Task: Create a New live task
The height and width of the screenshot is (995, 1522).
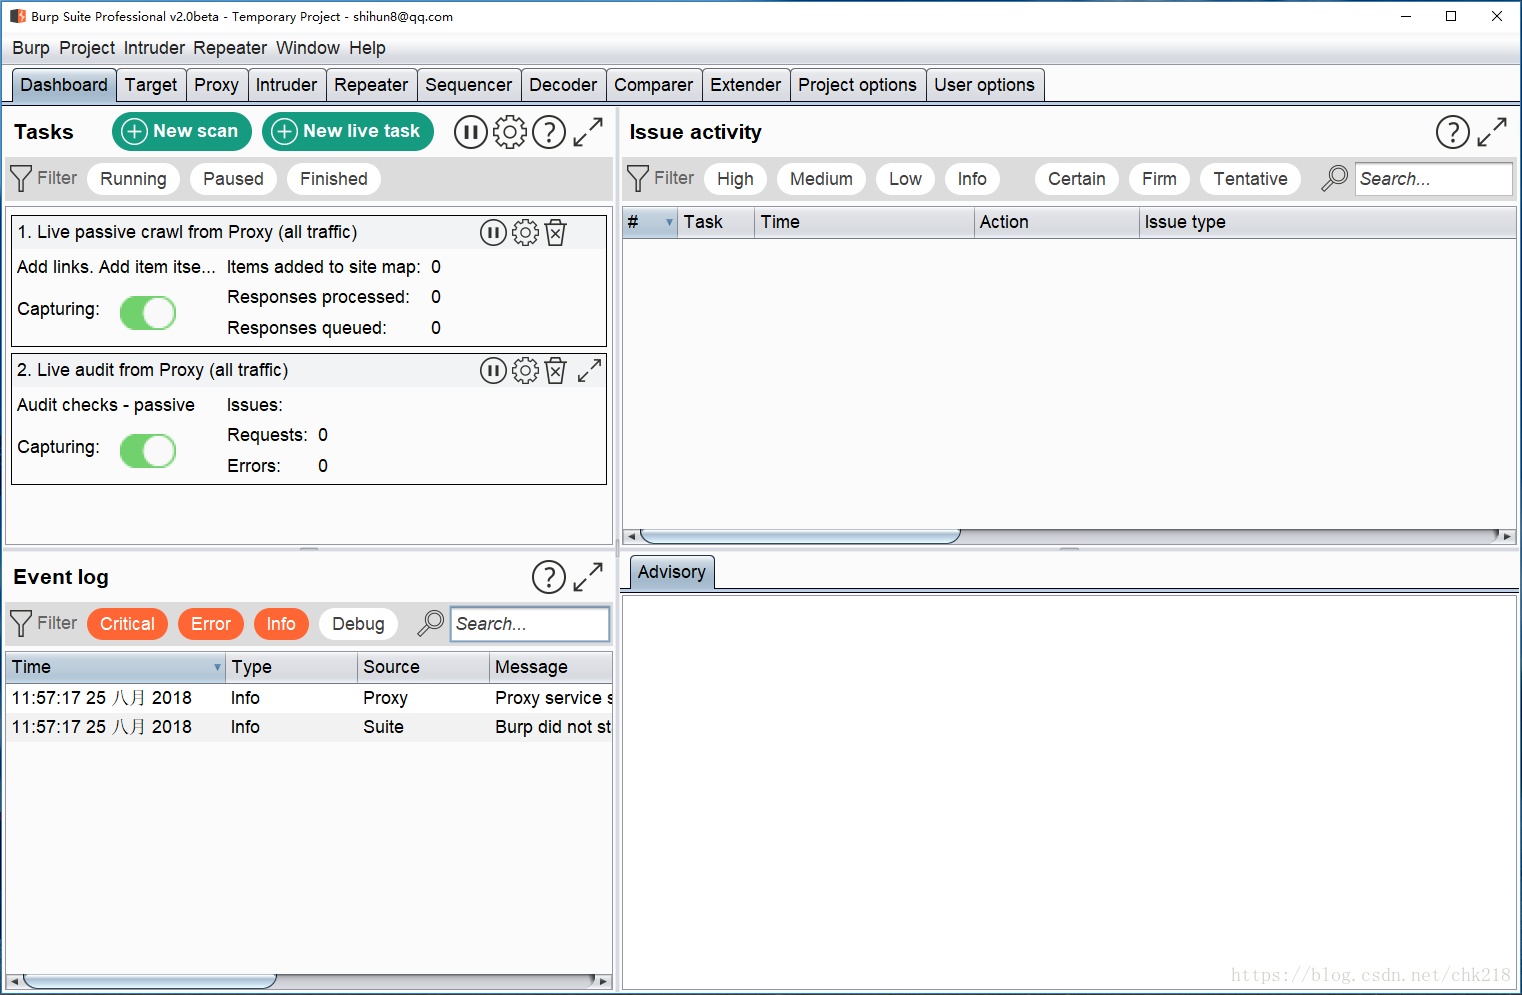Action: tap(348, 131)
